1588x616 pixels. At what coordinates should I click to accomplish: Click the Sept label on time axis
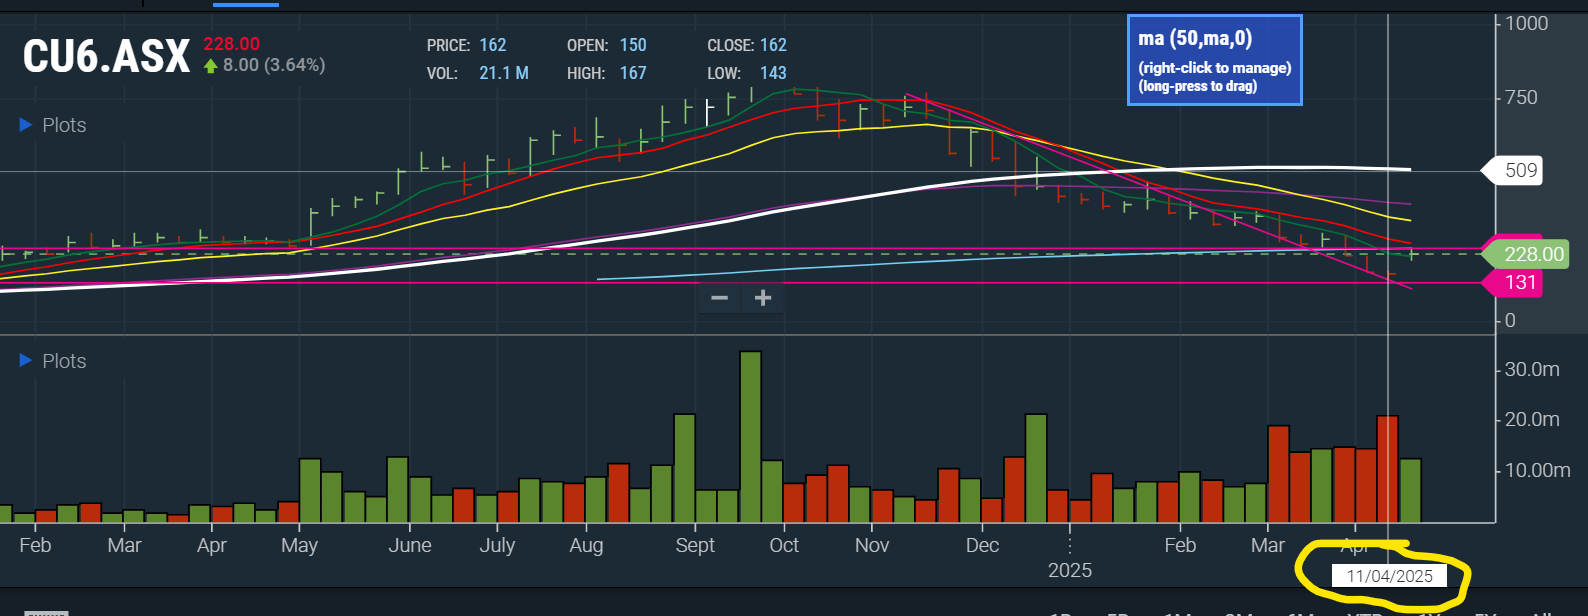[695, 545]
